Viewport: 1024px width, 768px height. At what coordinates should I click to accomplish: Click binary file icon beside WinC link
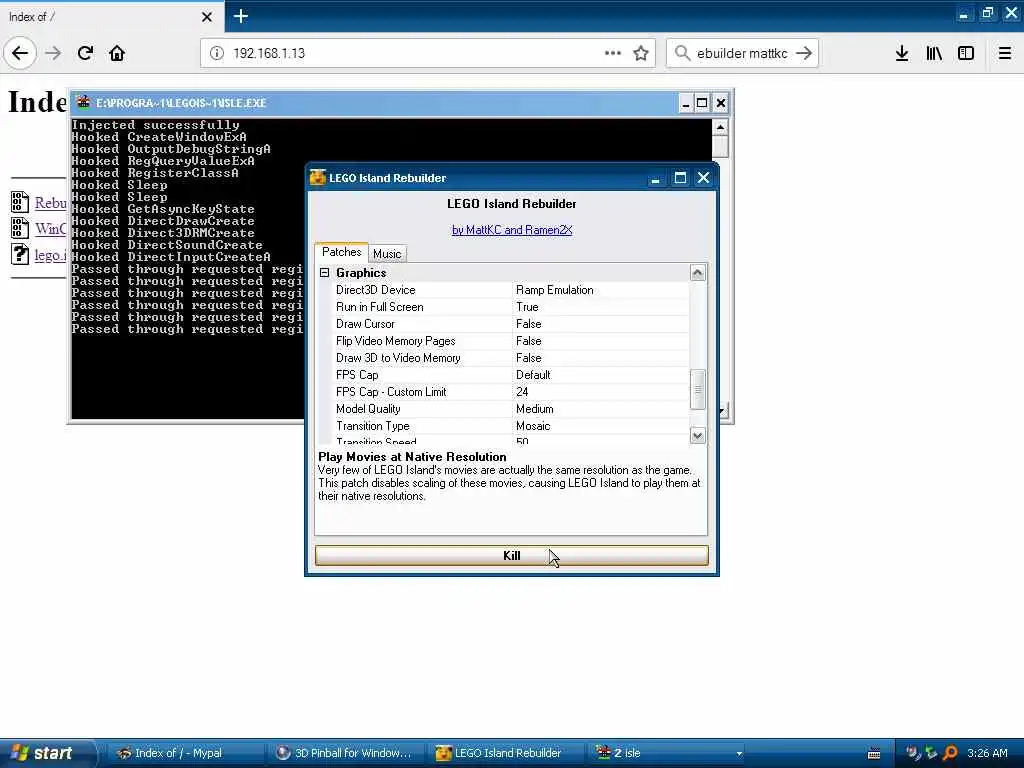pyautogui.click(x=20, y=229)
